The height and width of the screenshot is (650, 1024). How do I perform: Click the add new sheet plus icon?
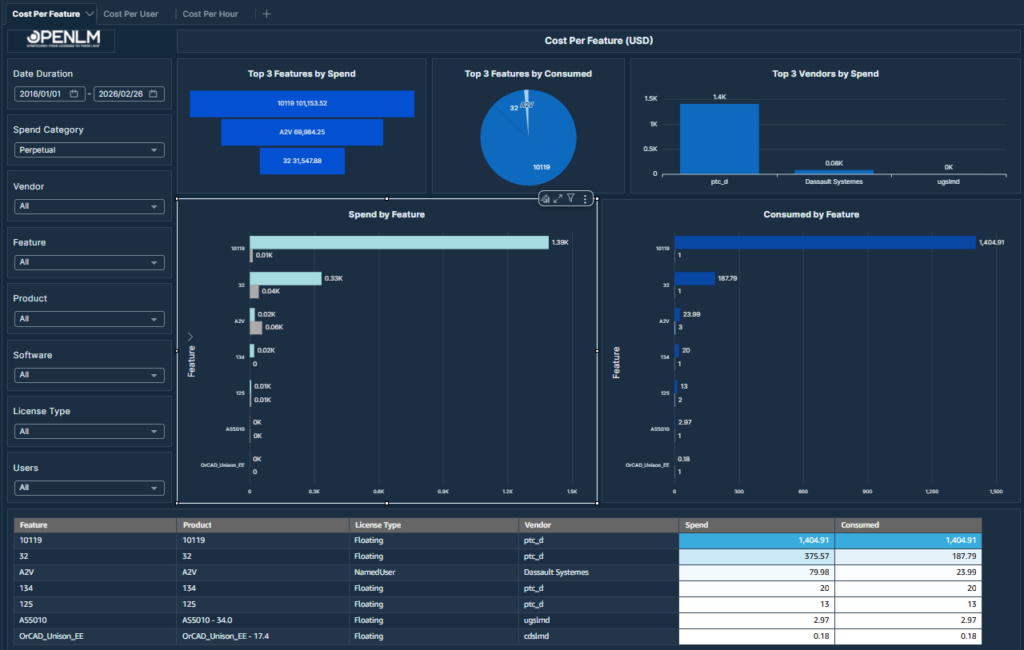click(266, 14)
